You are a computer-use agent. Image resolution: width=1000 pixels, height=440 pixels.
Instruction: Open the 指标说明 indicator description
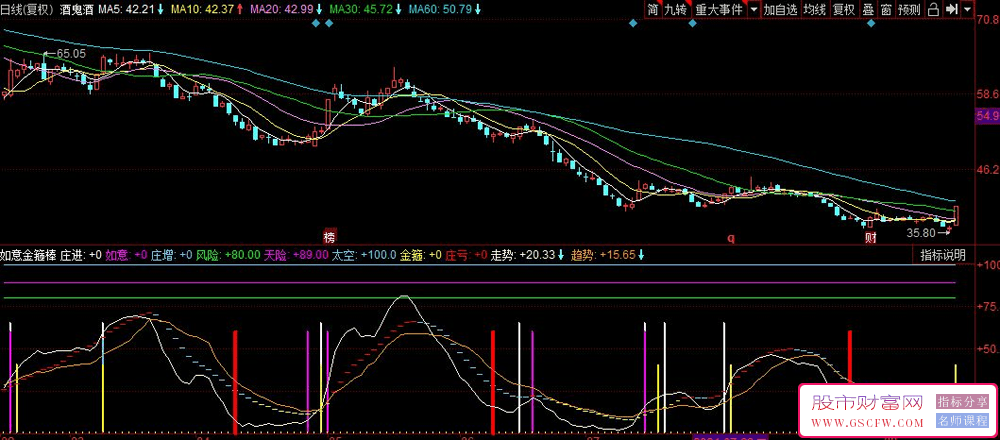pos(943,255)
